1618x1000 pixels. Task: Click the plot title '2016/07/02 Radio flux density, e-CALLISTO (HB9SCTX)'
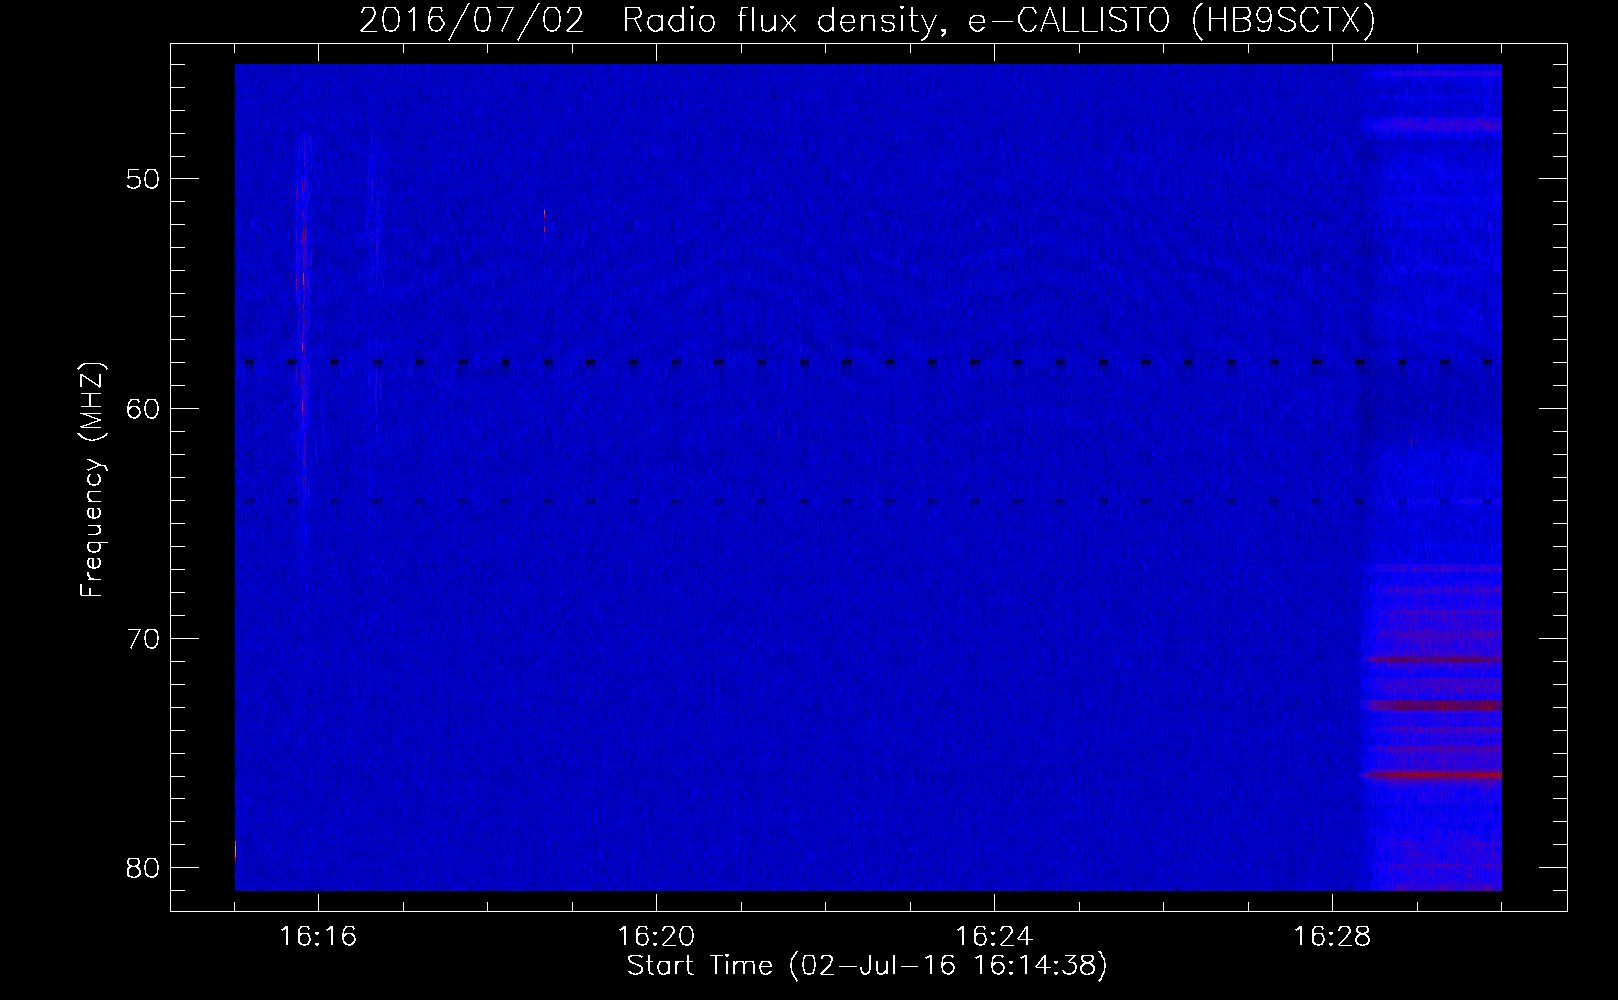(x=867, y=20)
